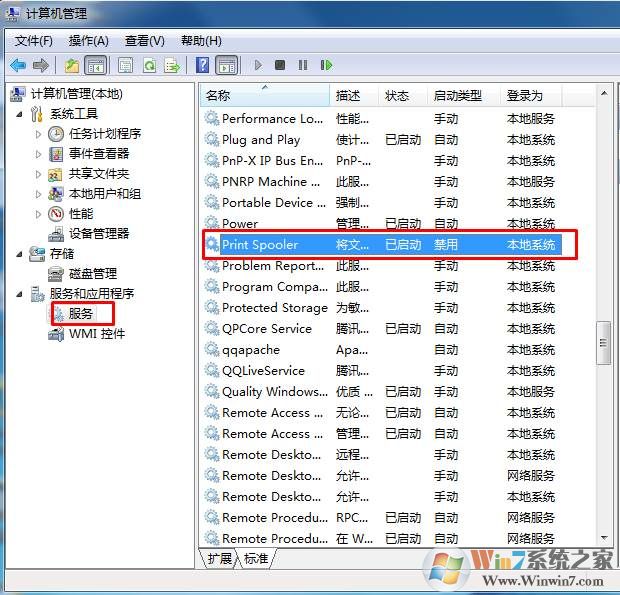This screenshot has height=595, width=620.
Task: Click the Properties toolbar icon
Action: pos(126,65)
